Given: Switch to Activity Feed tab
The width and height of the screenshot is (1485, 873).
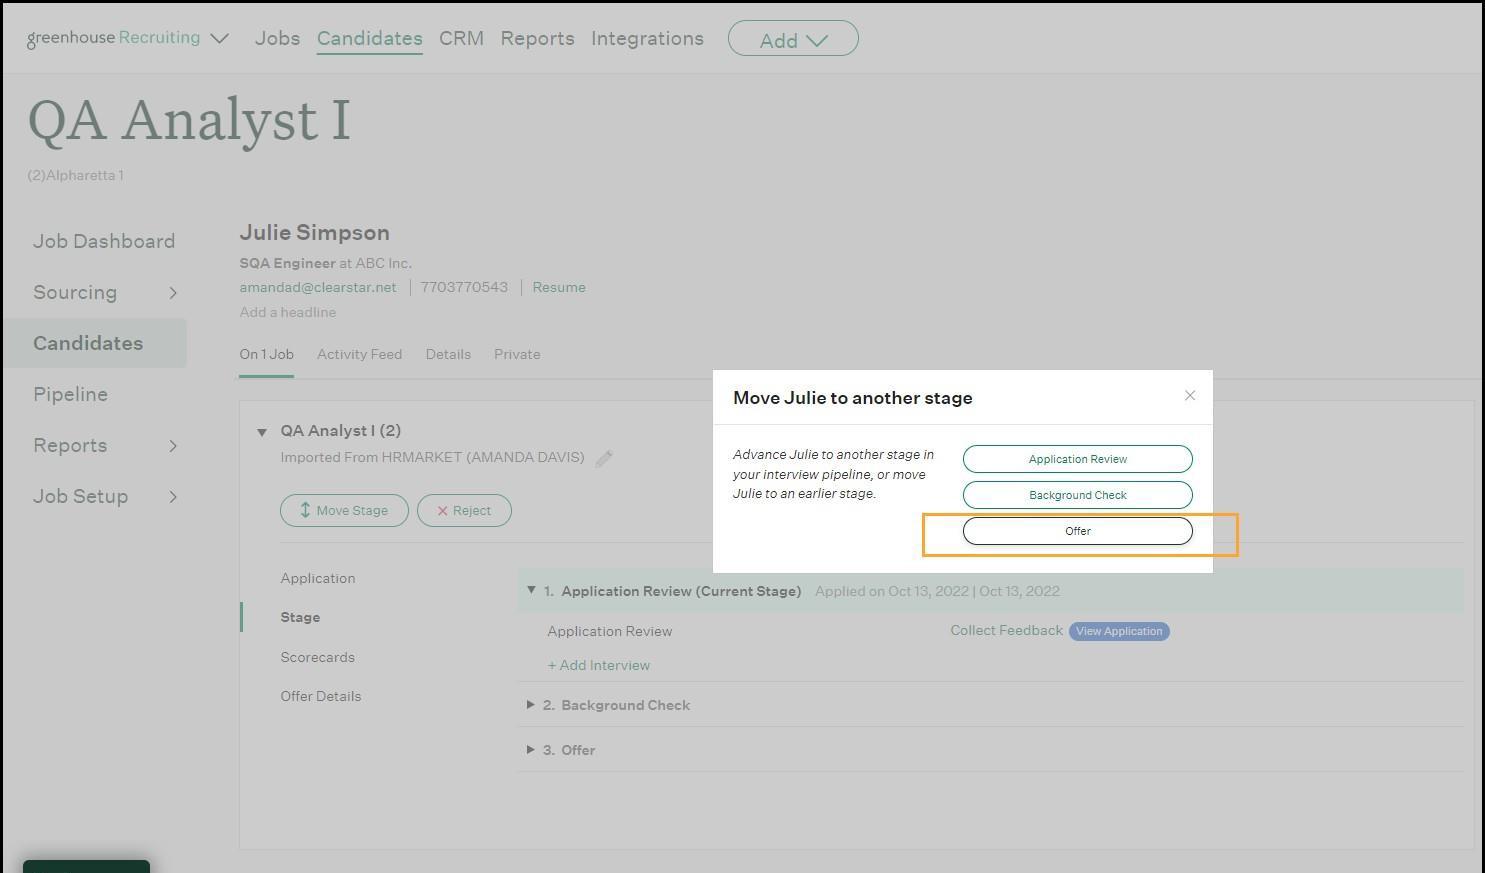Looking at the screenshot, I should [359, 354].
